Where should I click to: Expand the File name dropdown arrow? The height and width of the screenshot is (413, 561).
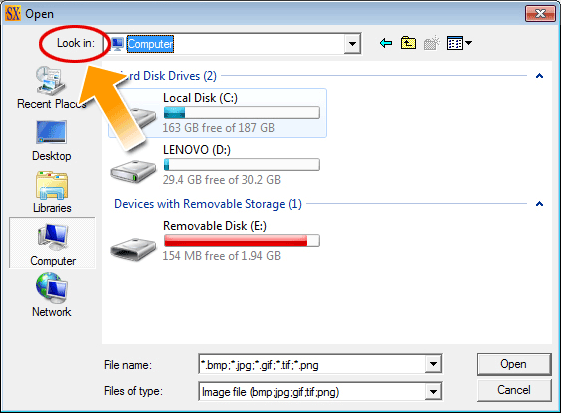pos(433,364)
